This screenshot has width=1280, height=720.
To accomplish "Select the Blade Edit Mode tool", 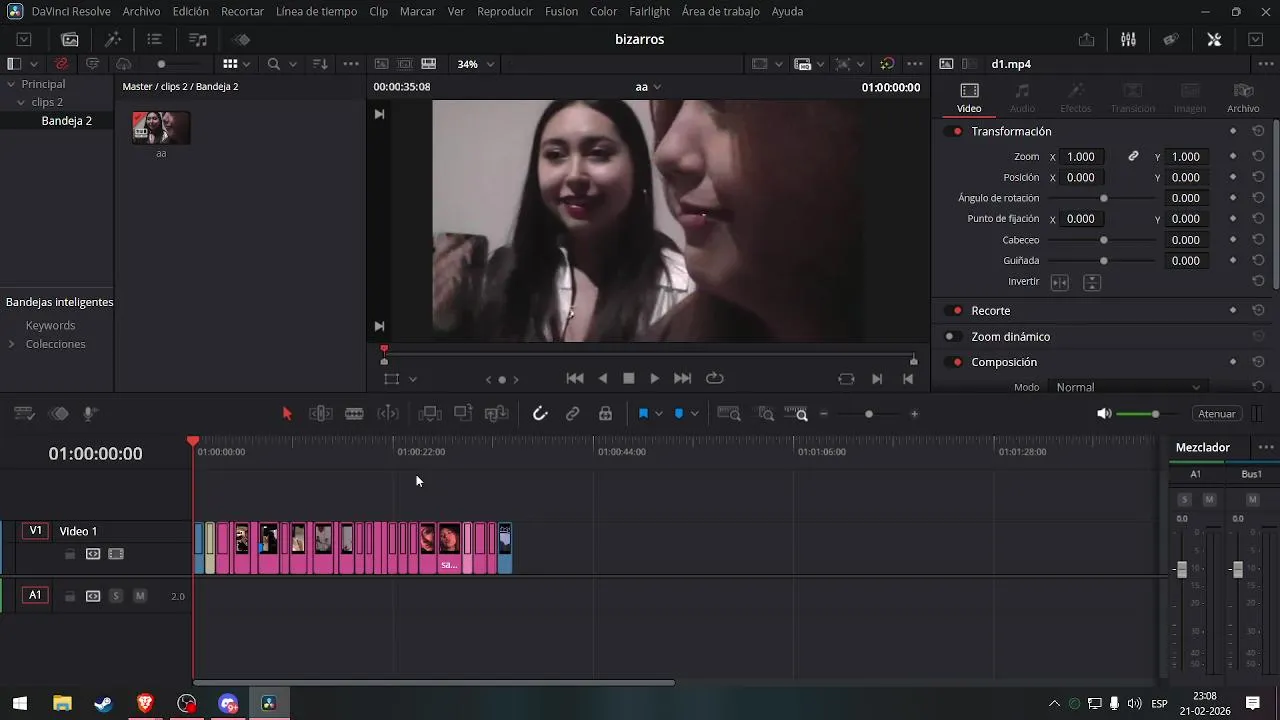I will [354, 414].
